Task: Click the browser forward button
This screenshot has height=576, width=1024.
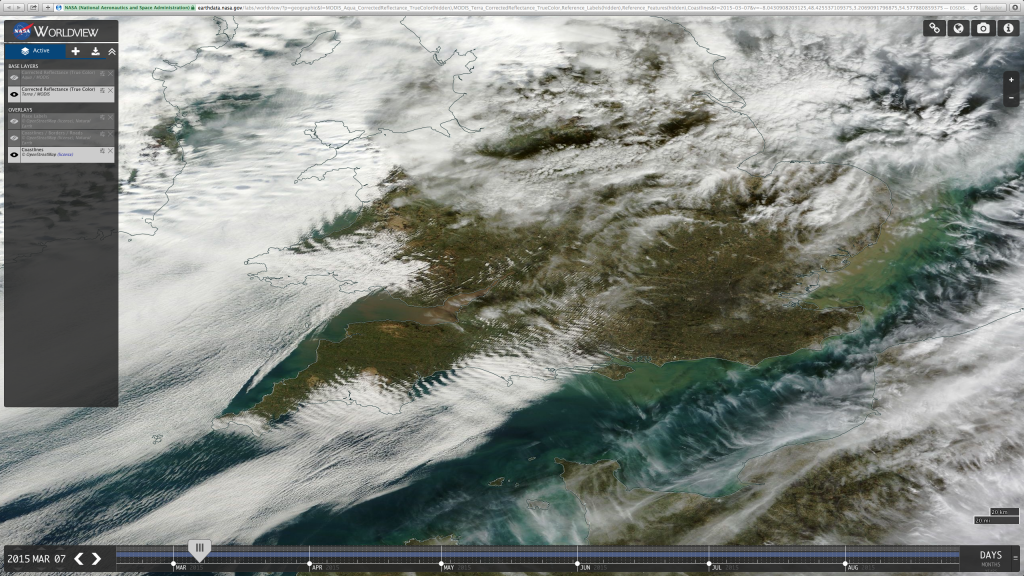Action: [x=19, y=7]
